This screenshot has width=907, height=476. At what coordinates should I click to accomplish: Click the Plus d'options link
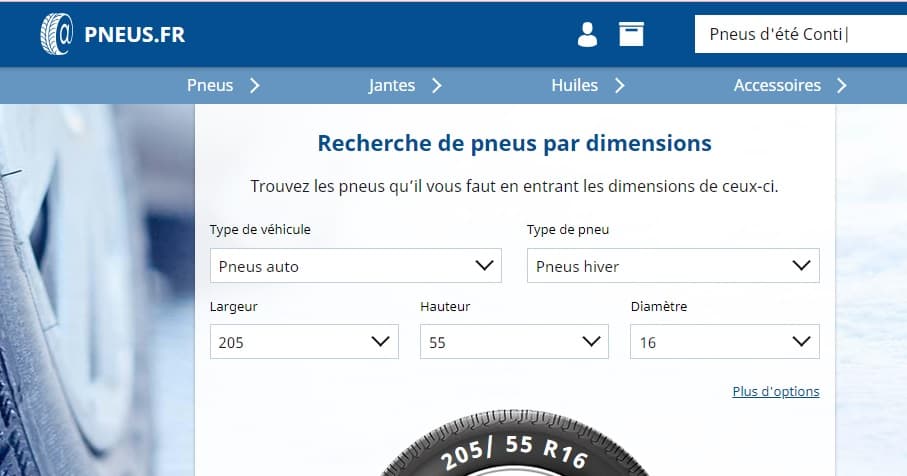[x=775, y=391]
